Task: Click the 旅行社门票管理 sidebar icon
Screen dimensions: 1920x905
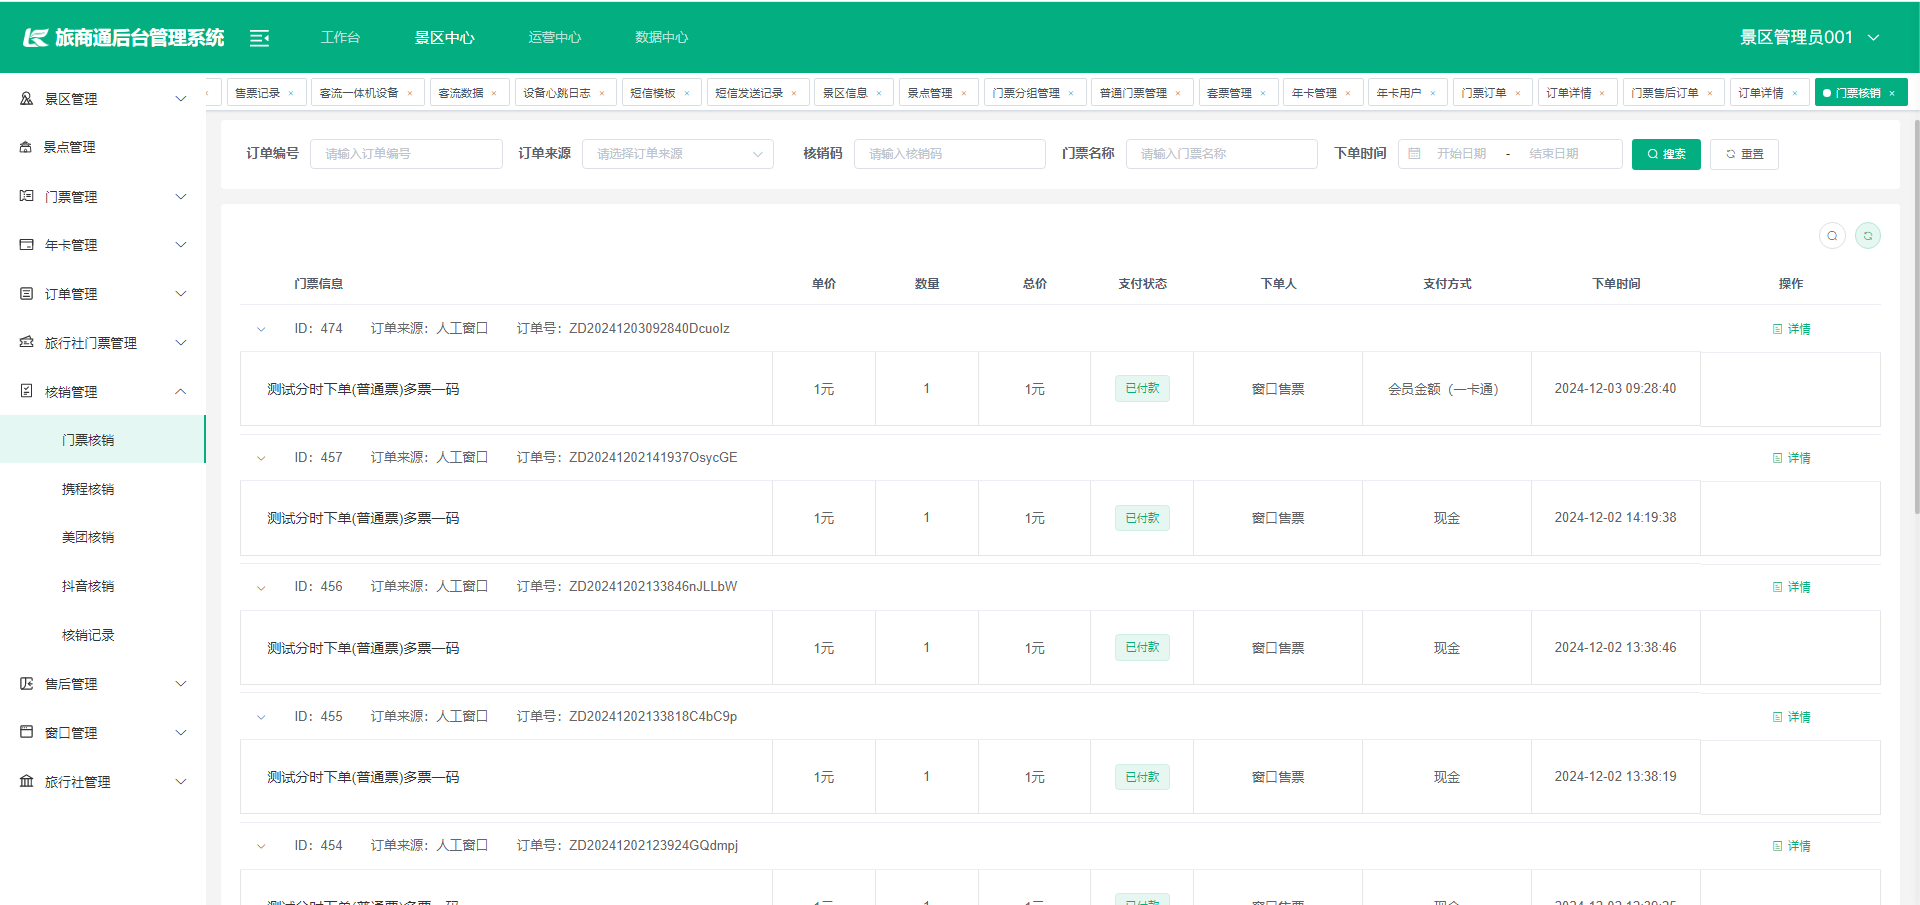Action: point(27,343)
